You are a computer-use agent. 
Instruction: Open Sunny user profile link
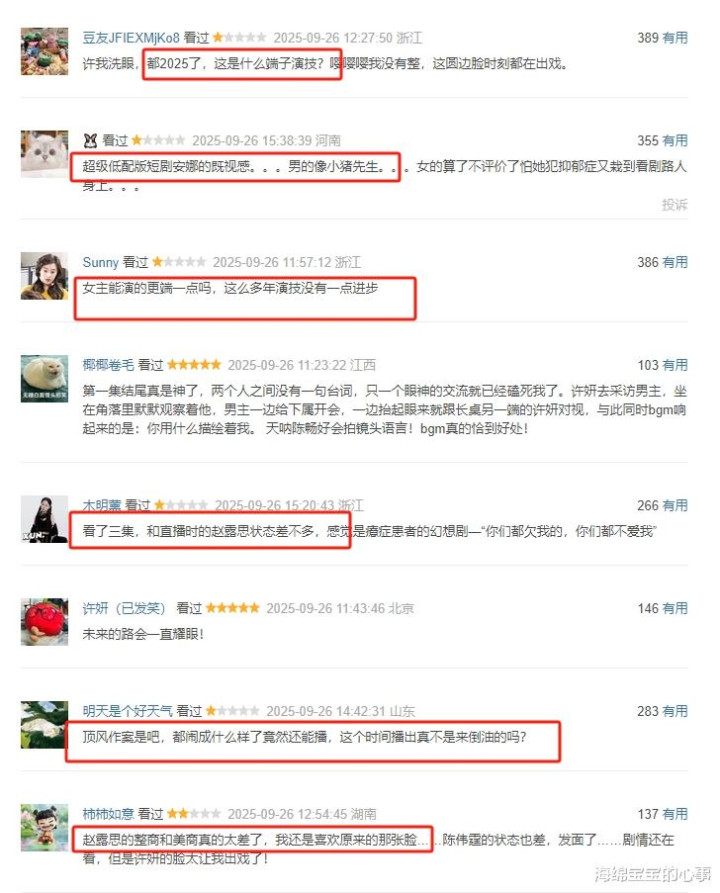point(100,263)
